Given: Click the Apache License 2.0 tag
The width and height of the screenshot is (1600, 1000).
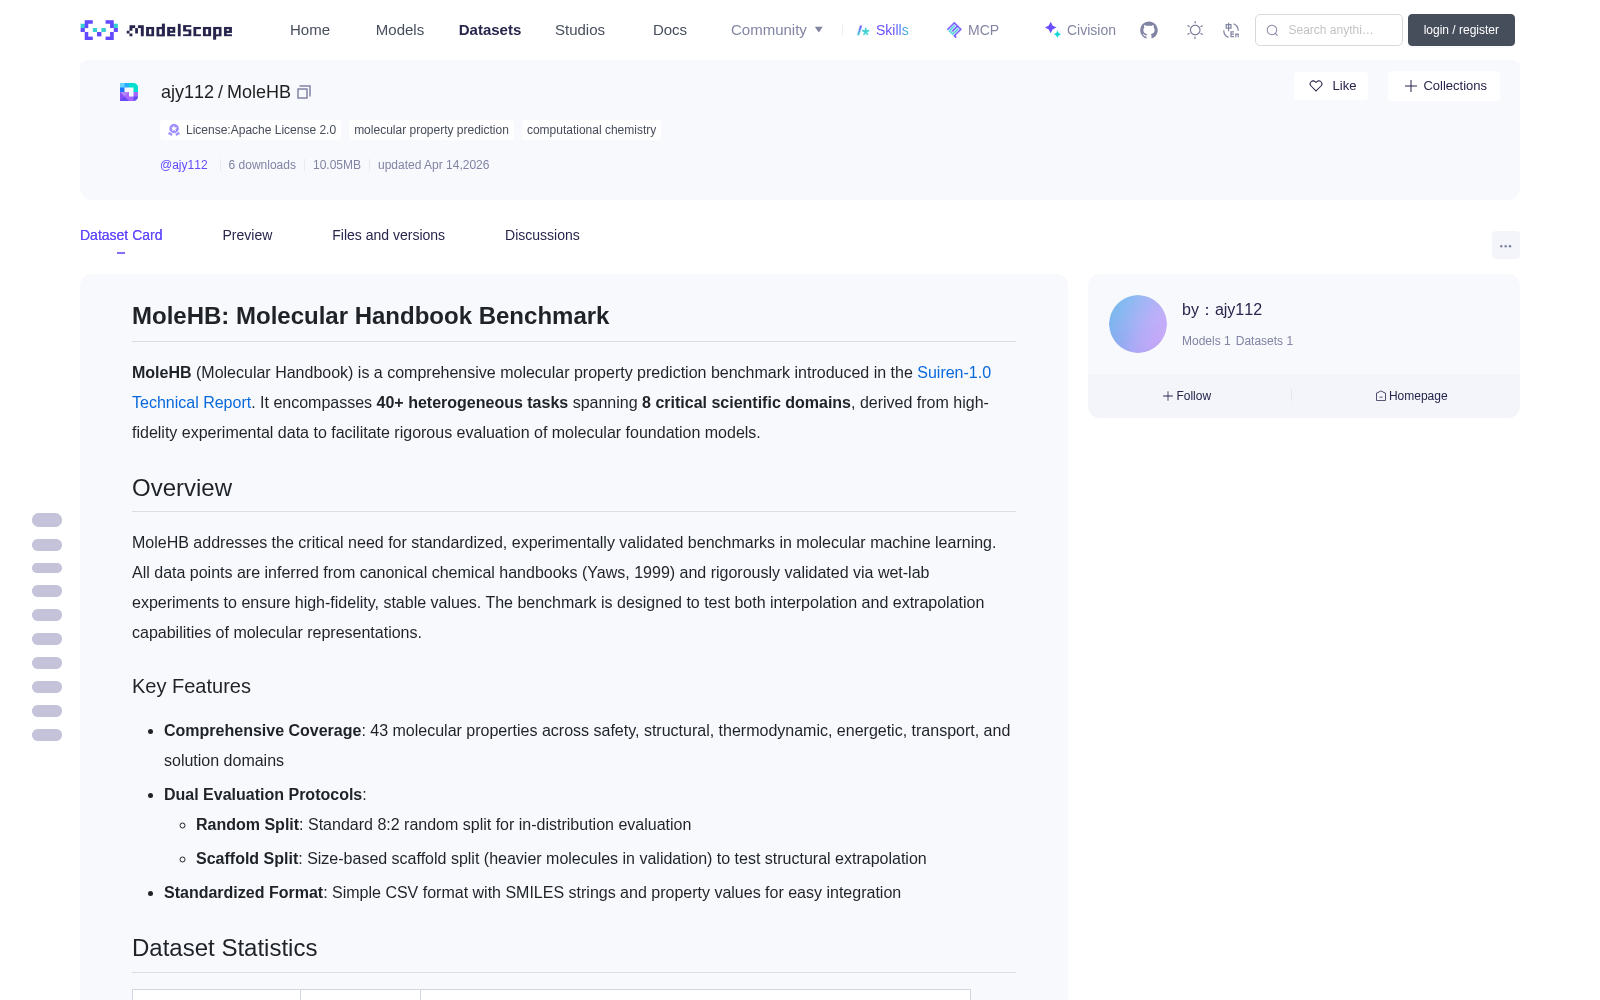Looking at the screenshot, I should click(x=251, y=130).
